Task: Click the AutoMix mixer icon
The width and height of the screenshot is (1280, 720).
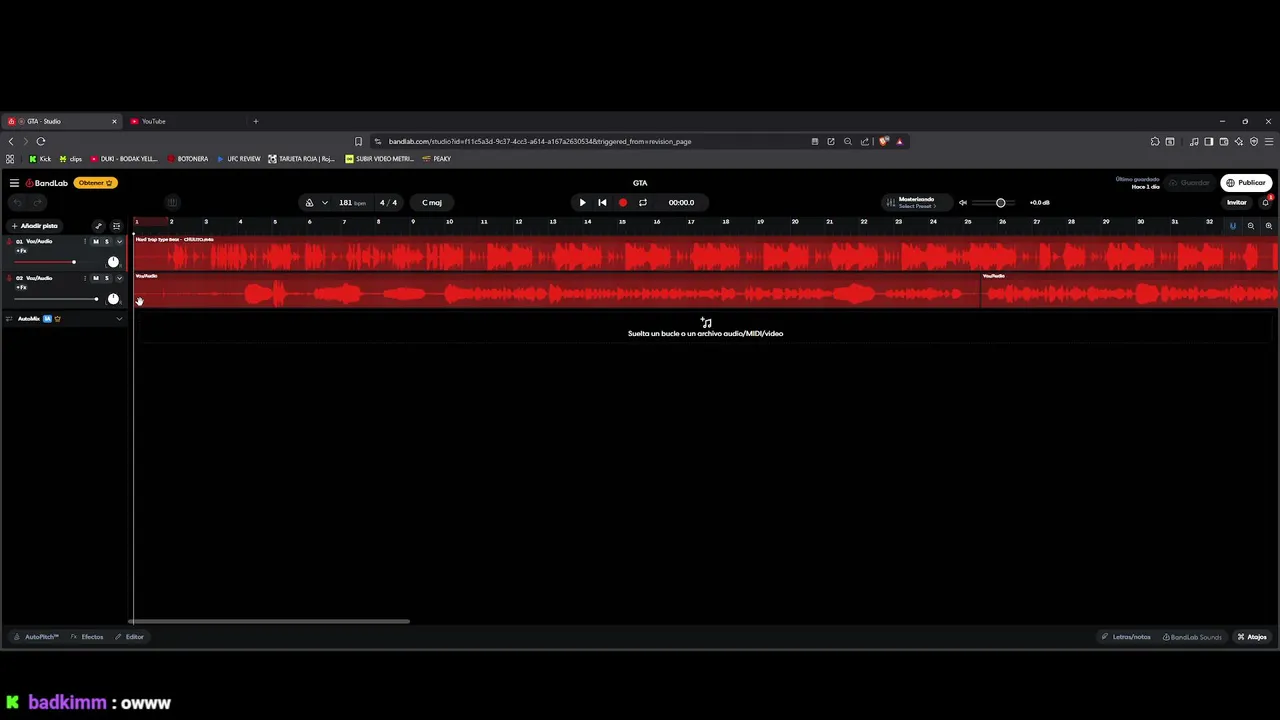Action: point(9,319)
